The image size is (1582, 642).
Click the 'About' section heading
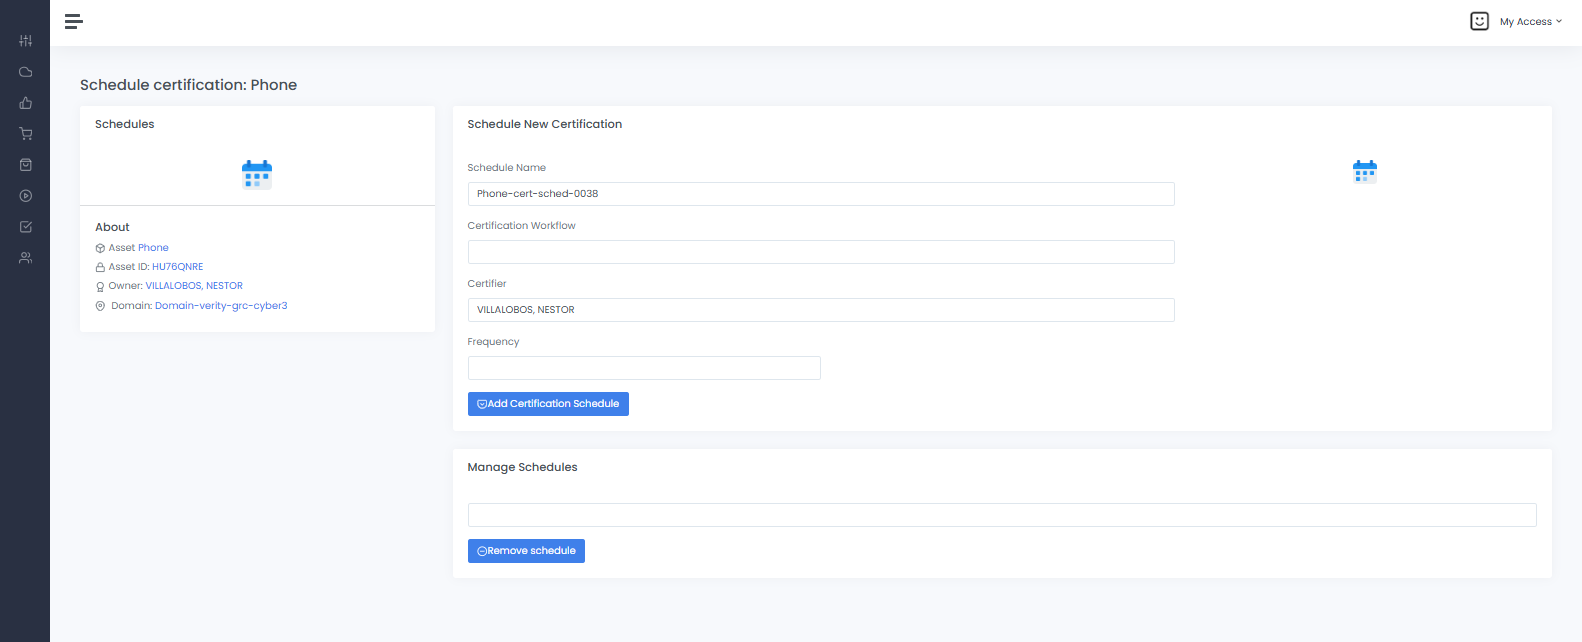pos(112,227)
